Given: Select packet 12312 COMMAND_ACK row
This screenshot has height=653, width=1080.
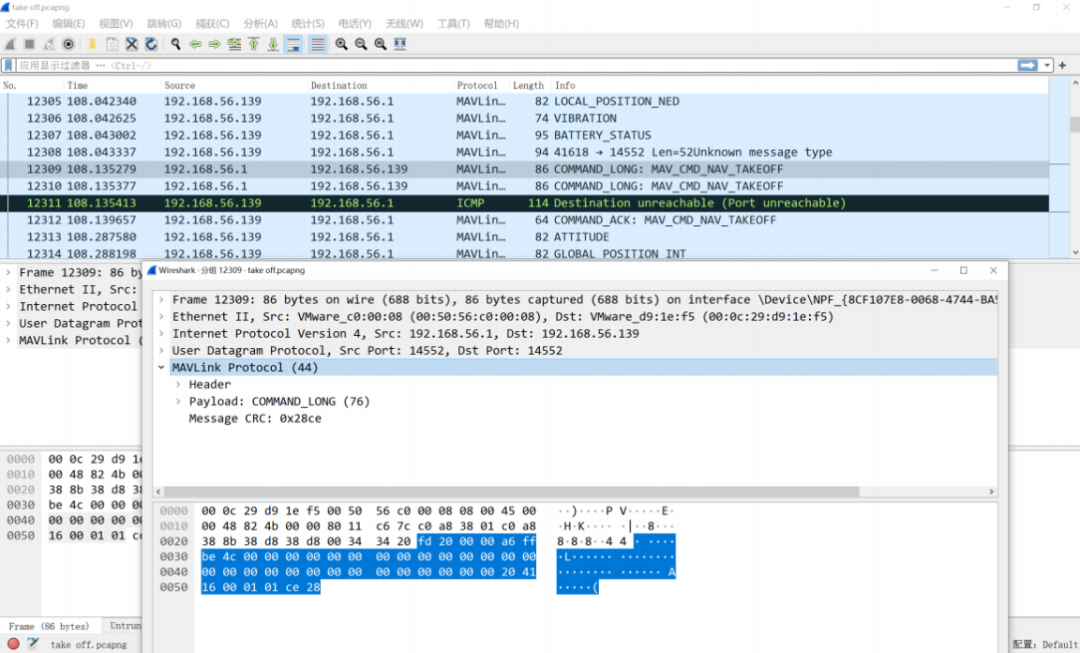Looking at the screenshot, I should click(x=525, y=220).
